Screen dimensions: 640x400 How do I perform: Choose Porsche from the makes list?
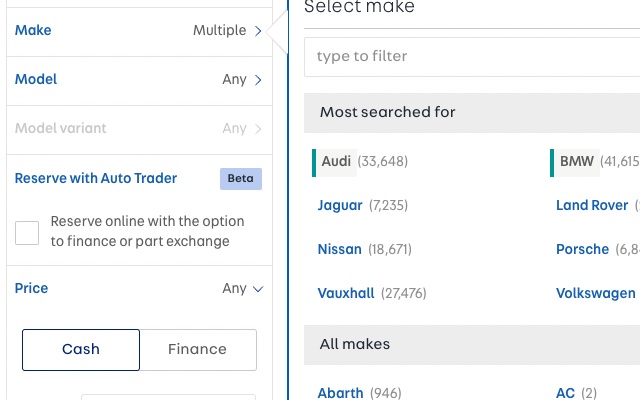click(x=582, y=250)
